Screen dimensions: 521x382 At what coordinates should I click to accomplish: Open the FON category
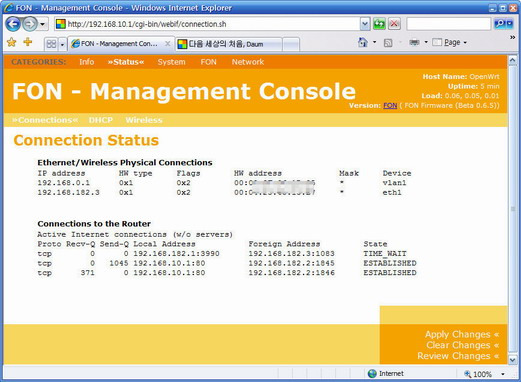click(x=208, y=62)
